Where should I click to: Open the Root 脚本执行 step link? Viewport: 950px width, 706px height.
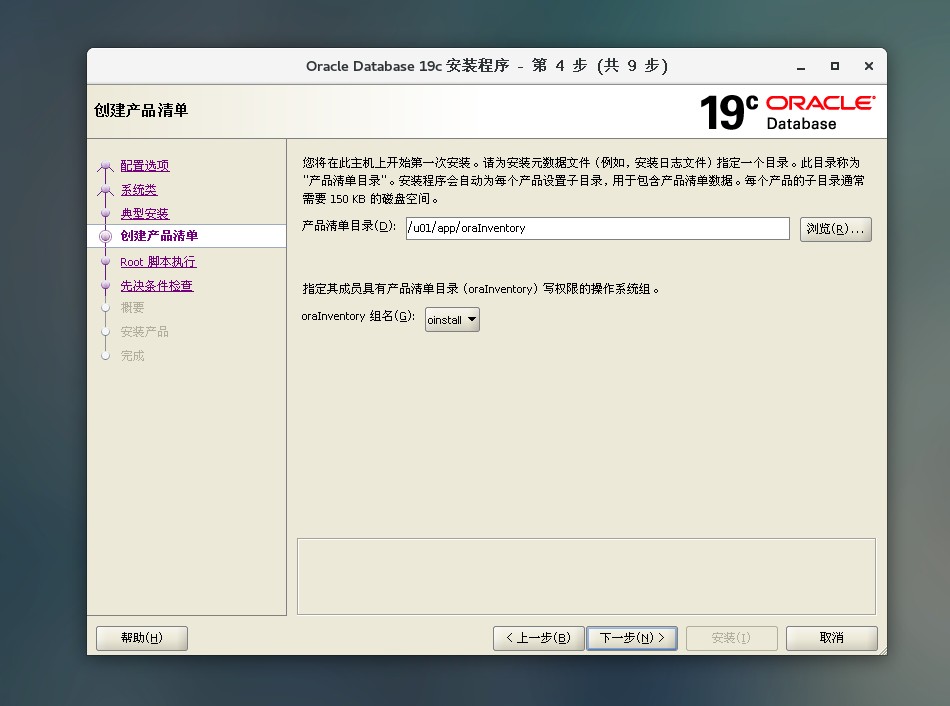coord(158,262)
